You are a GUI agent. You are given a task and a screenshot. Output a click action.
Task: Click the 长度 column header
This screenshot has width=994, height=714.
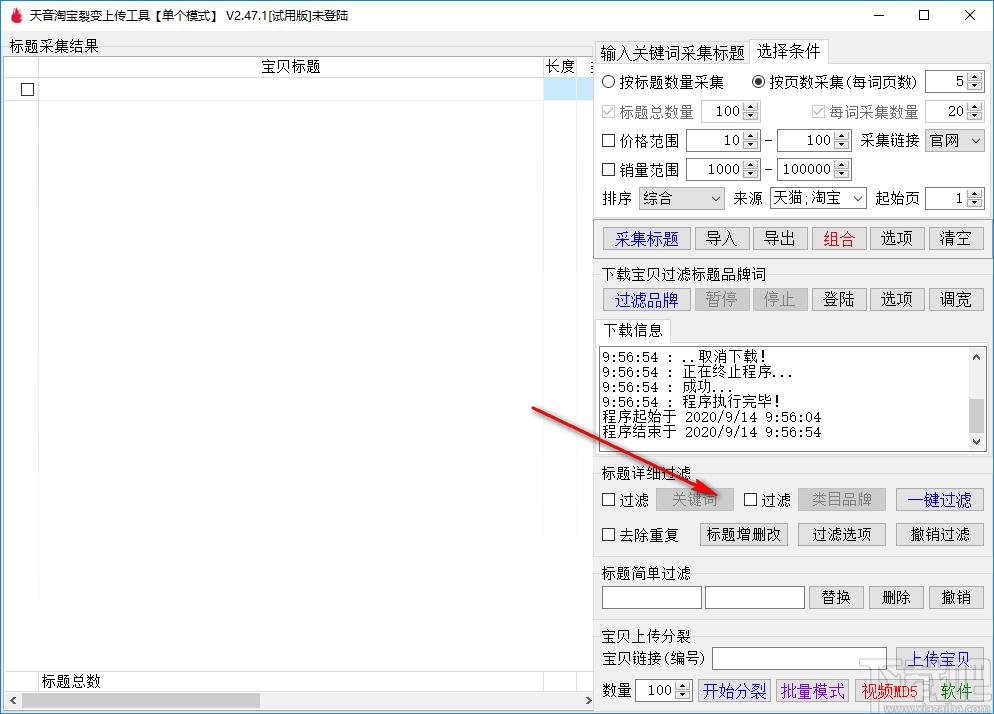click(560, 67)
